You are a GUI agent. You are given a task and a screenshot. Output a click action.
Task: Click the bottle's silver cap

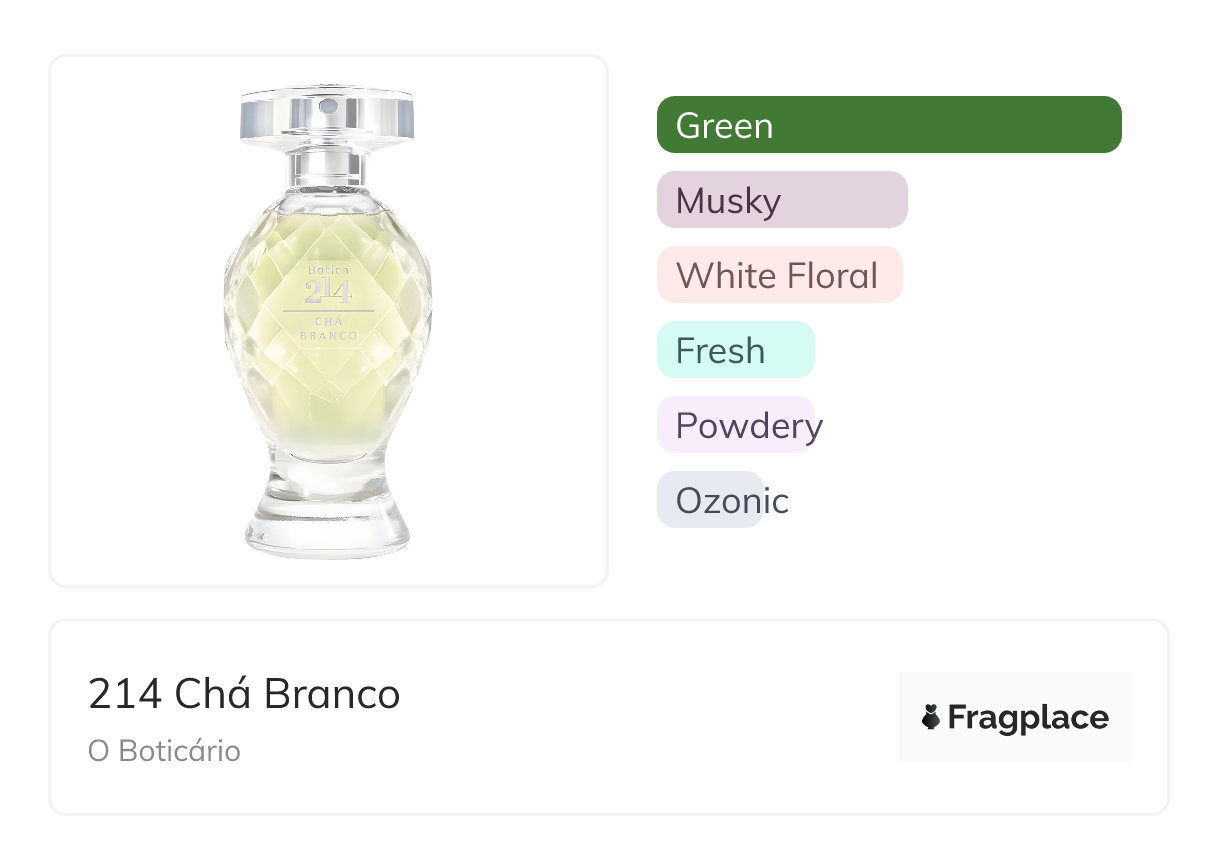(327, 115)
